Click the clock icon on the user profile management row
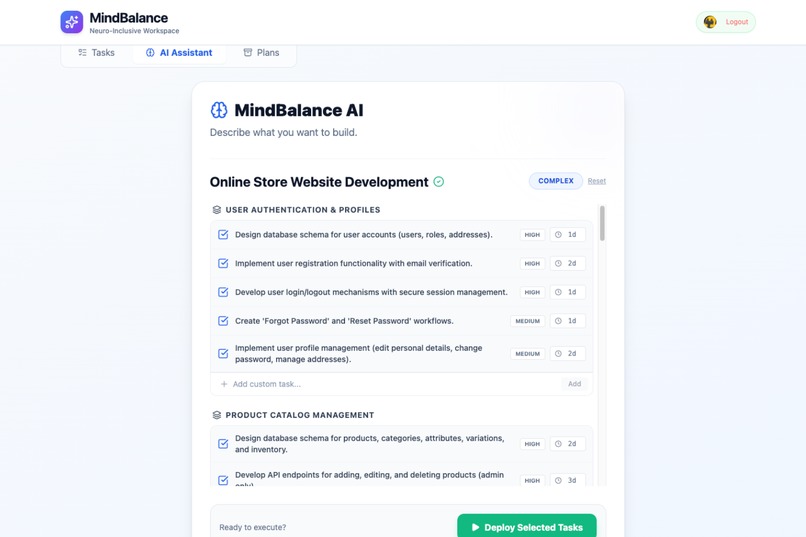 558,354
